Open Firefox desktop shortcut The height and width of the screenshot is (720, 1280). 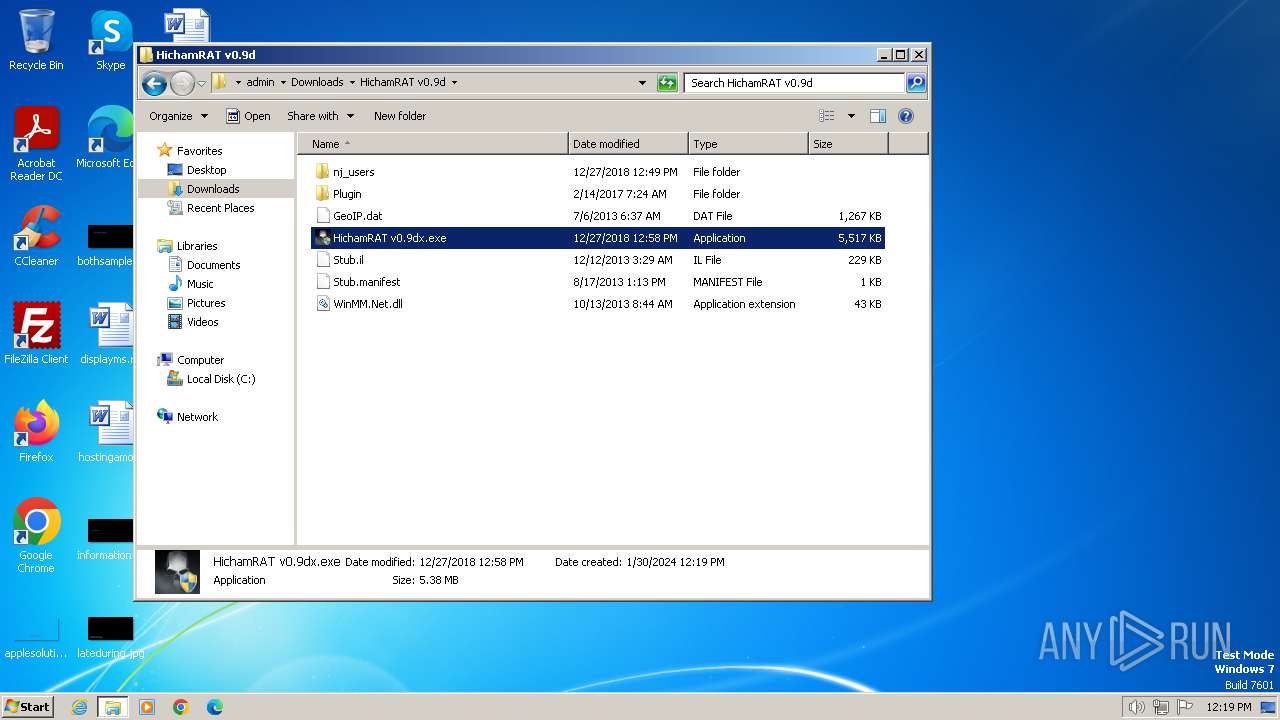[36, 432]
